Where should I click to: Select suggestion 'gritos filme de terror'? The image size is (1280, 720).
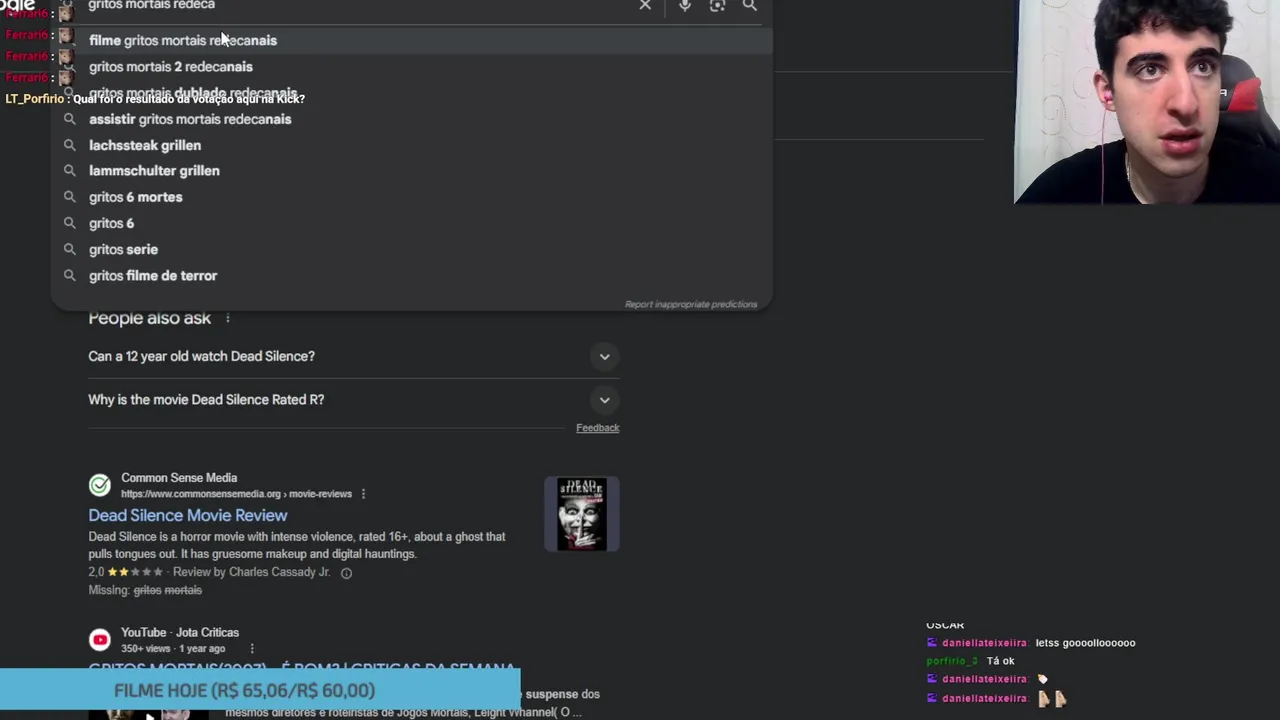click(x=412, y=275)
